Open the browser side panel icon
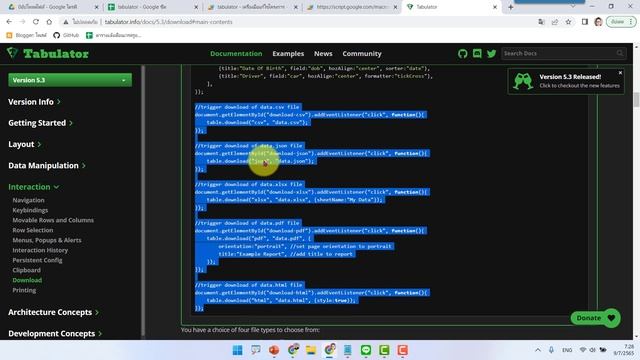Screen dimensions: 640x360 pos(585,22)
